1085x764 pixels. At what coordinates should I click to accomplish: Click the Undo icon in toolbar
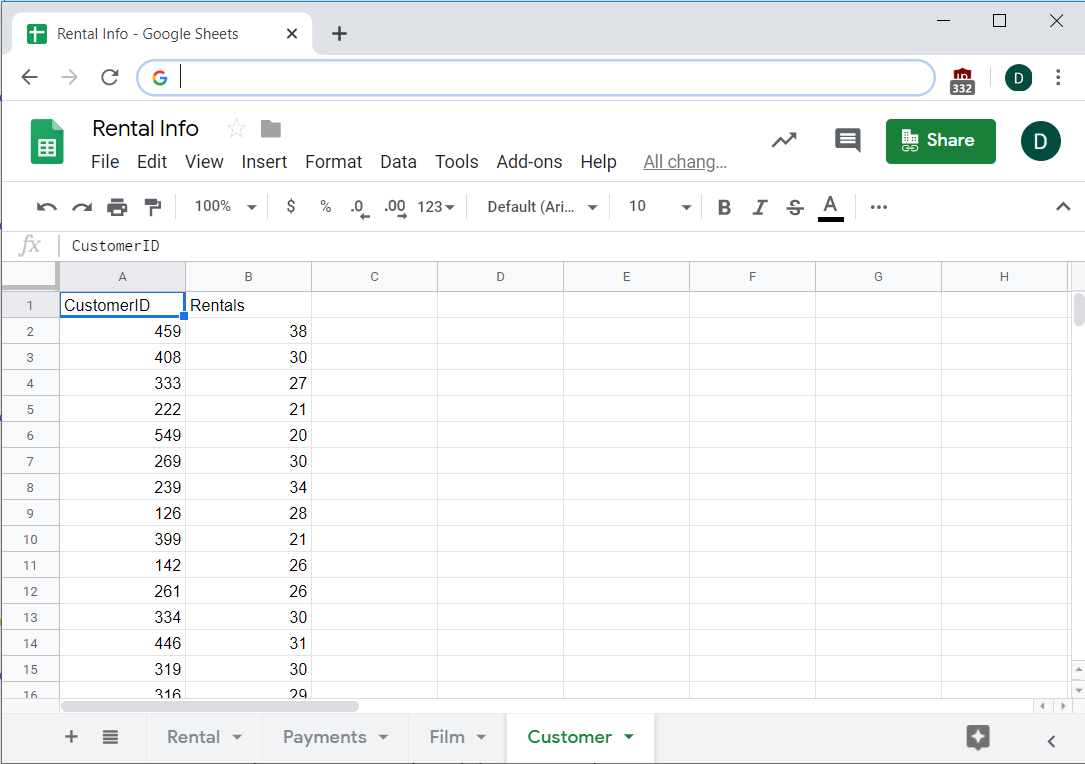tap(46, 207)
